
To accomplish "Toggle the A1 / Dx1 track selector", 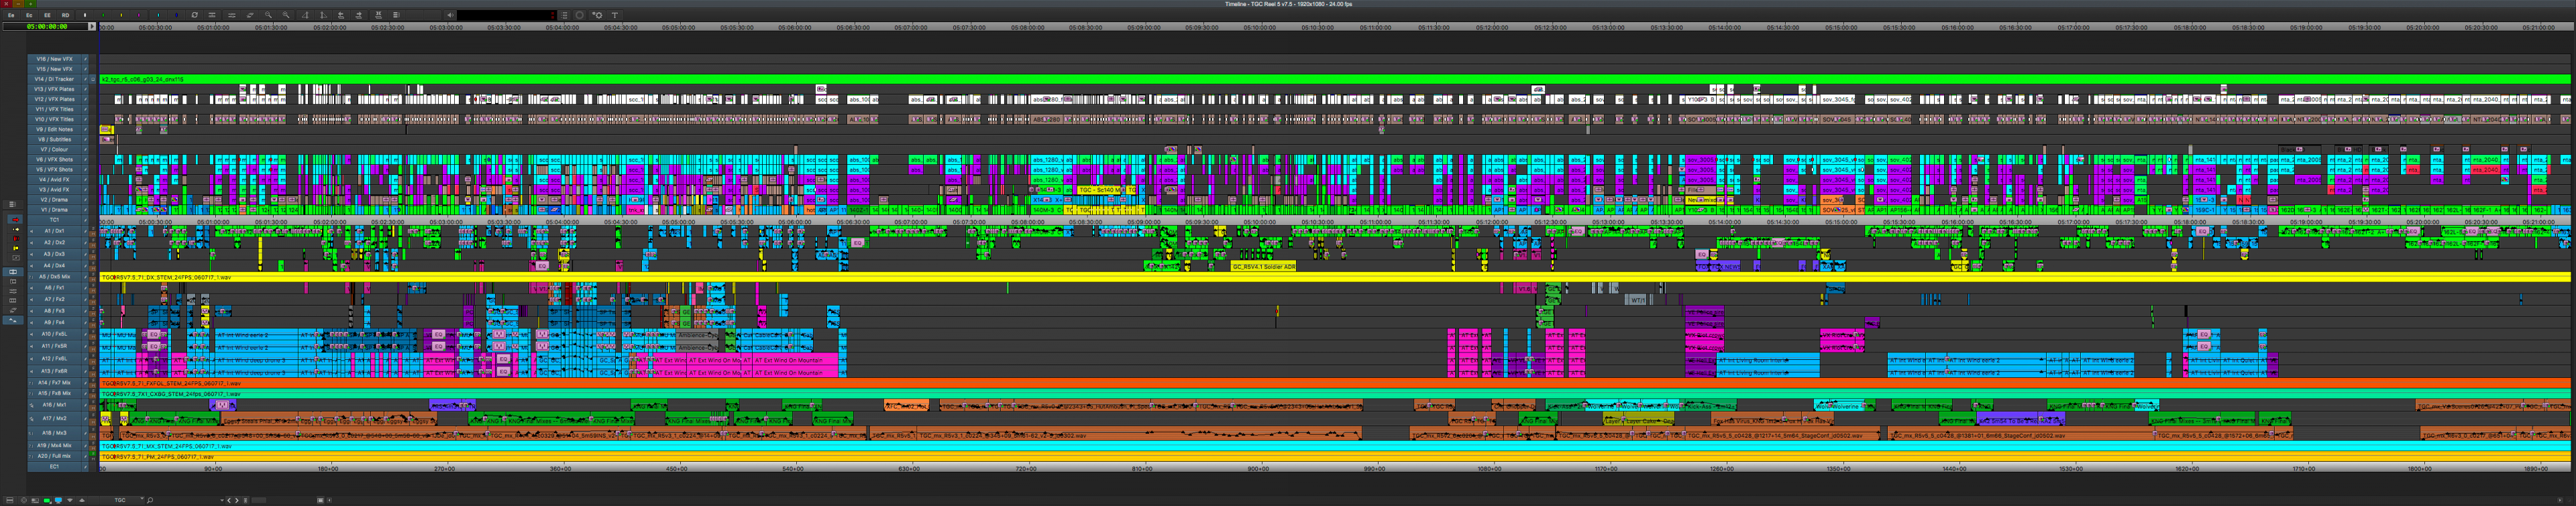I will tap(55, 231).
